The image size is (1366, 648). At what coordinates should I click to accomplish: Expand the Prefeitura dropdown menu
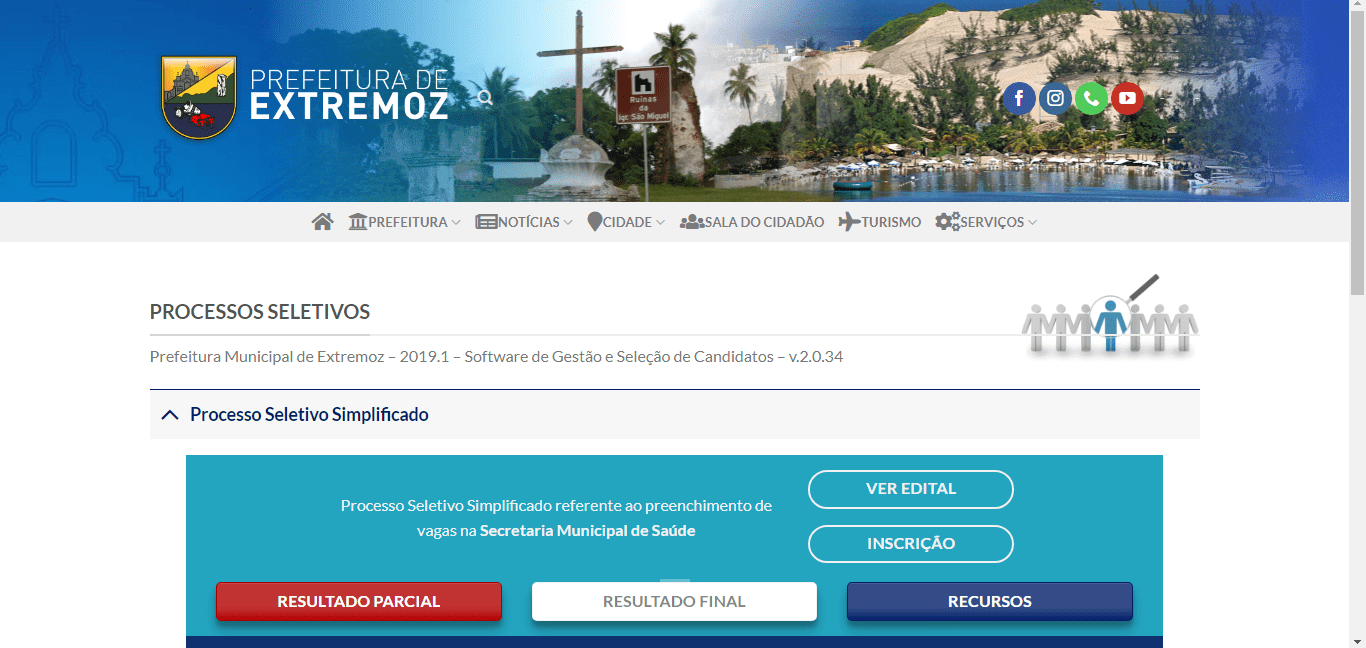404,222
